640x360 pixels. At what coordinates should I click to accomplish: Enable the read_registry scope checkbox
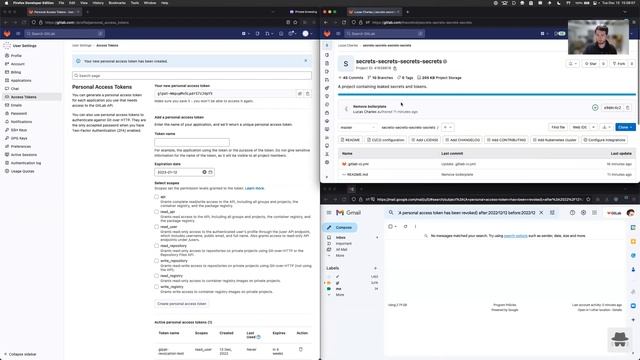pos(156,276)
